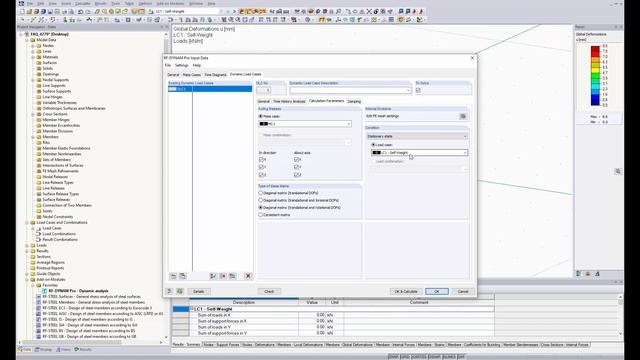Click the Check button

point(269,291)
